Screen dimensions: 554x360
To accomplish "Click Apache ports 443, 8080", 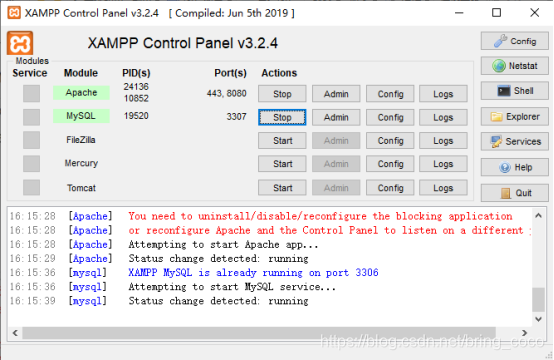I will [226, 93].
